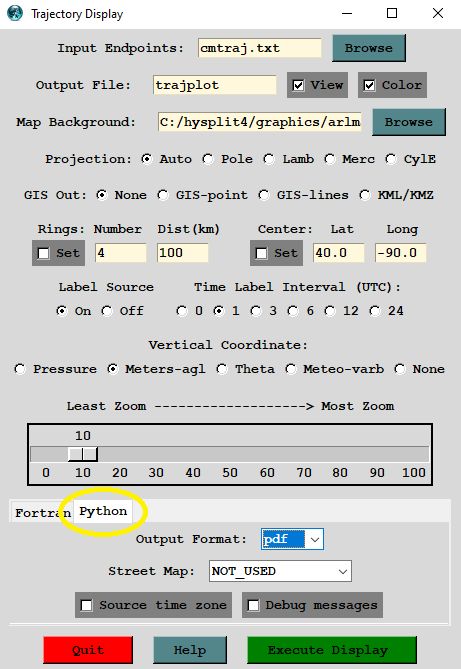This screenshot has width=461, height=669.
Task: Select Pressure vertical coordinate
Action: (20, 369)
